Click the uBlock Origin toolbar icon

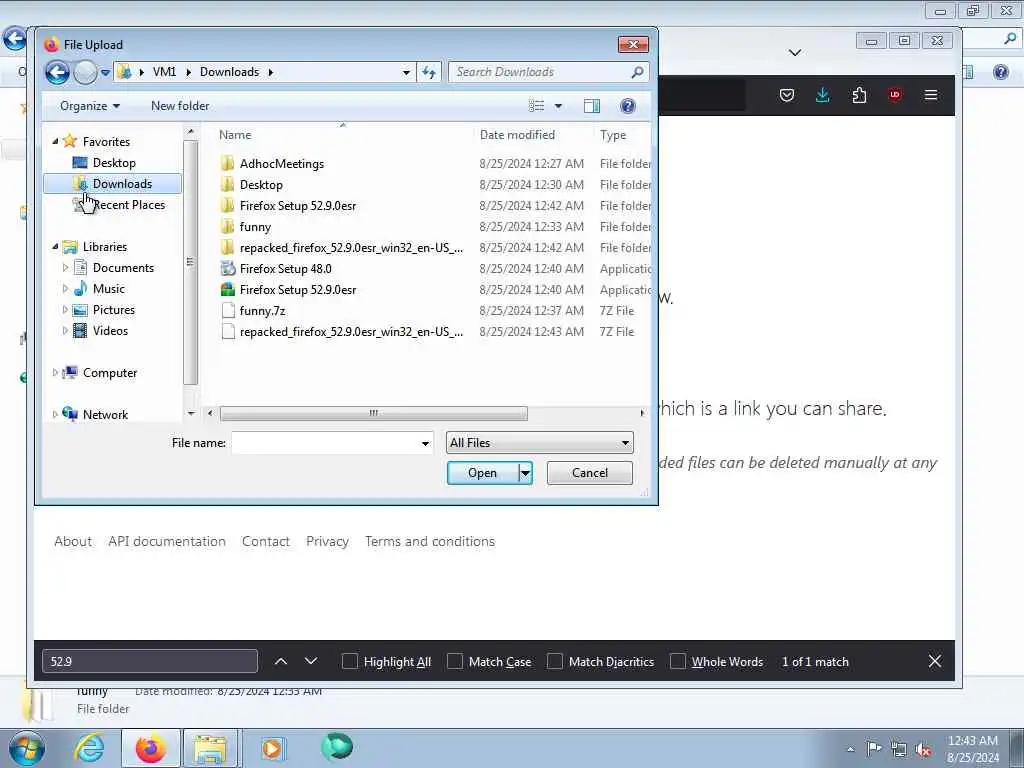coord(895,95)
